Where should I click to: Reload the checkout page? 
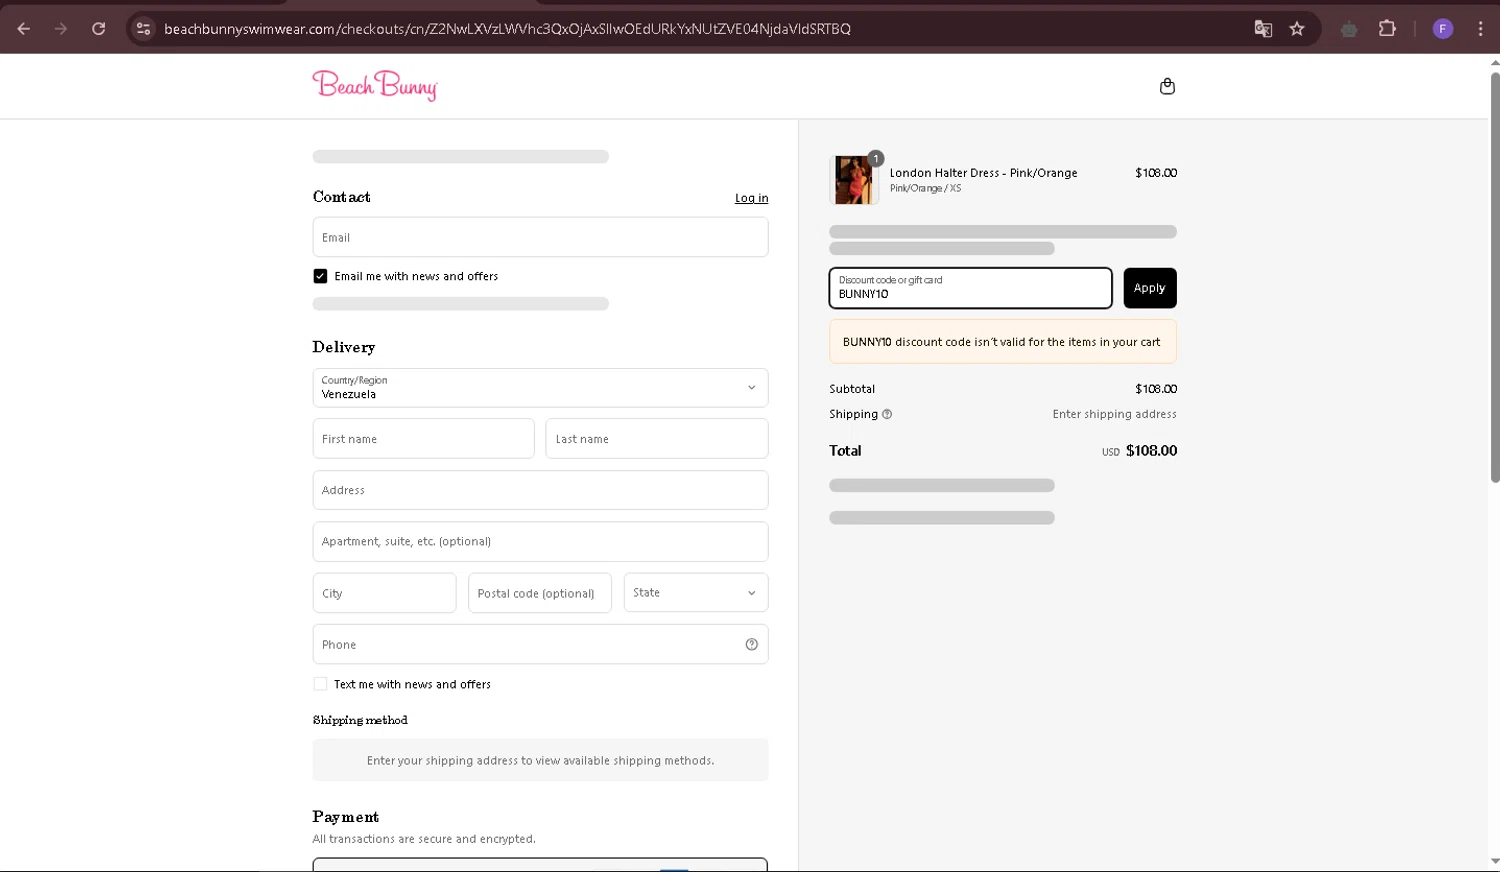[98, 29]
